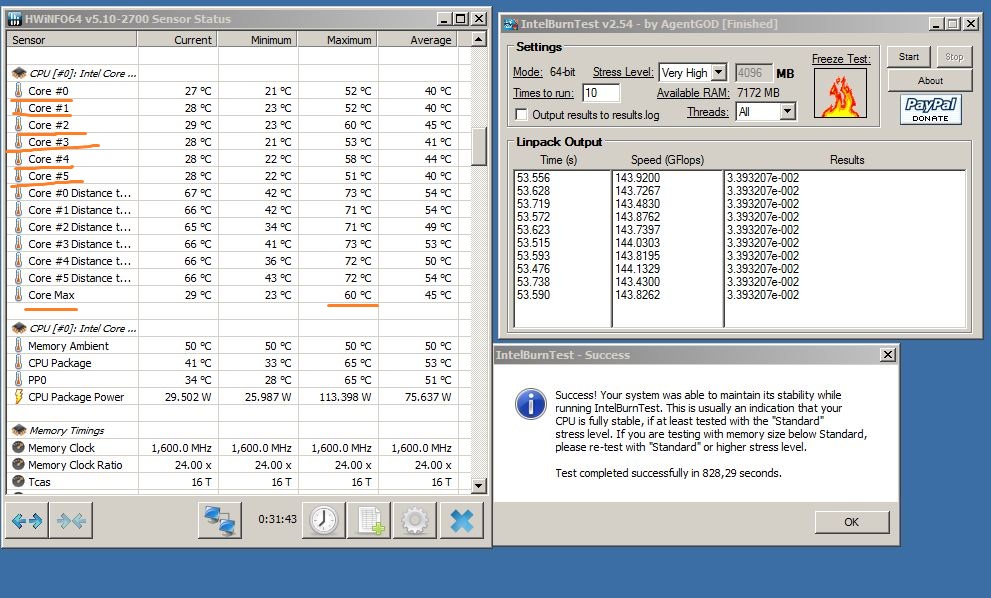
Task: Open HWiNFO sensor settings gear icon
Action: point(415,520)
